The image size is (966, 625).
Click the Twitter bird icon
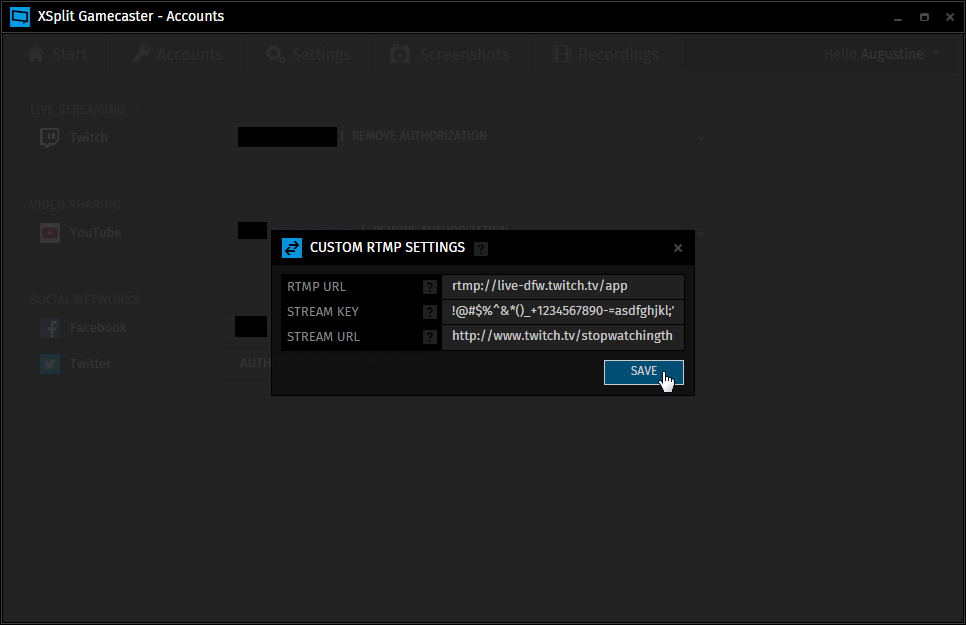coord(50,364)
